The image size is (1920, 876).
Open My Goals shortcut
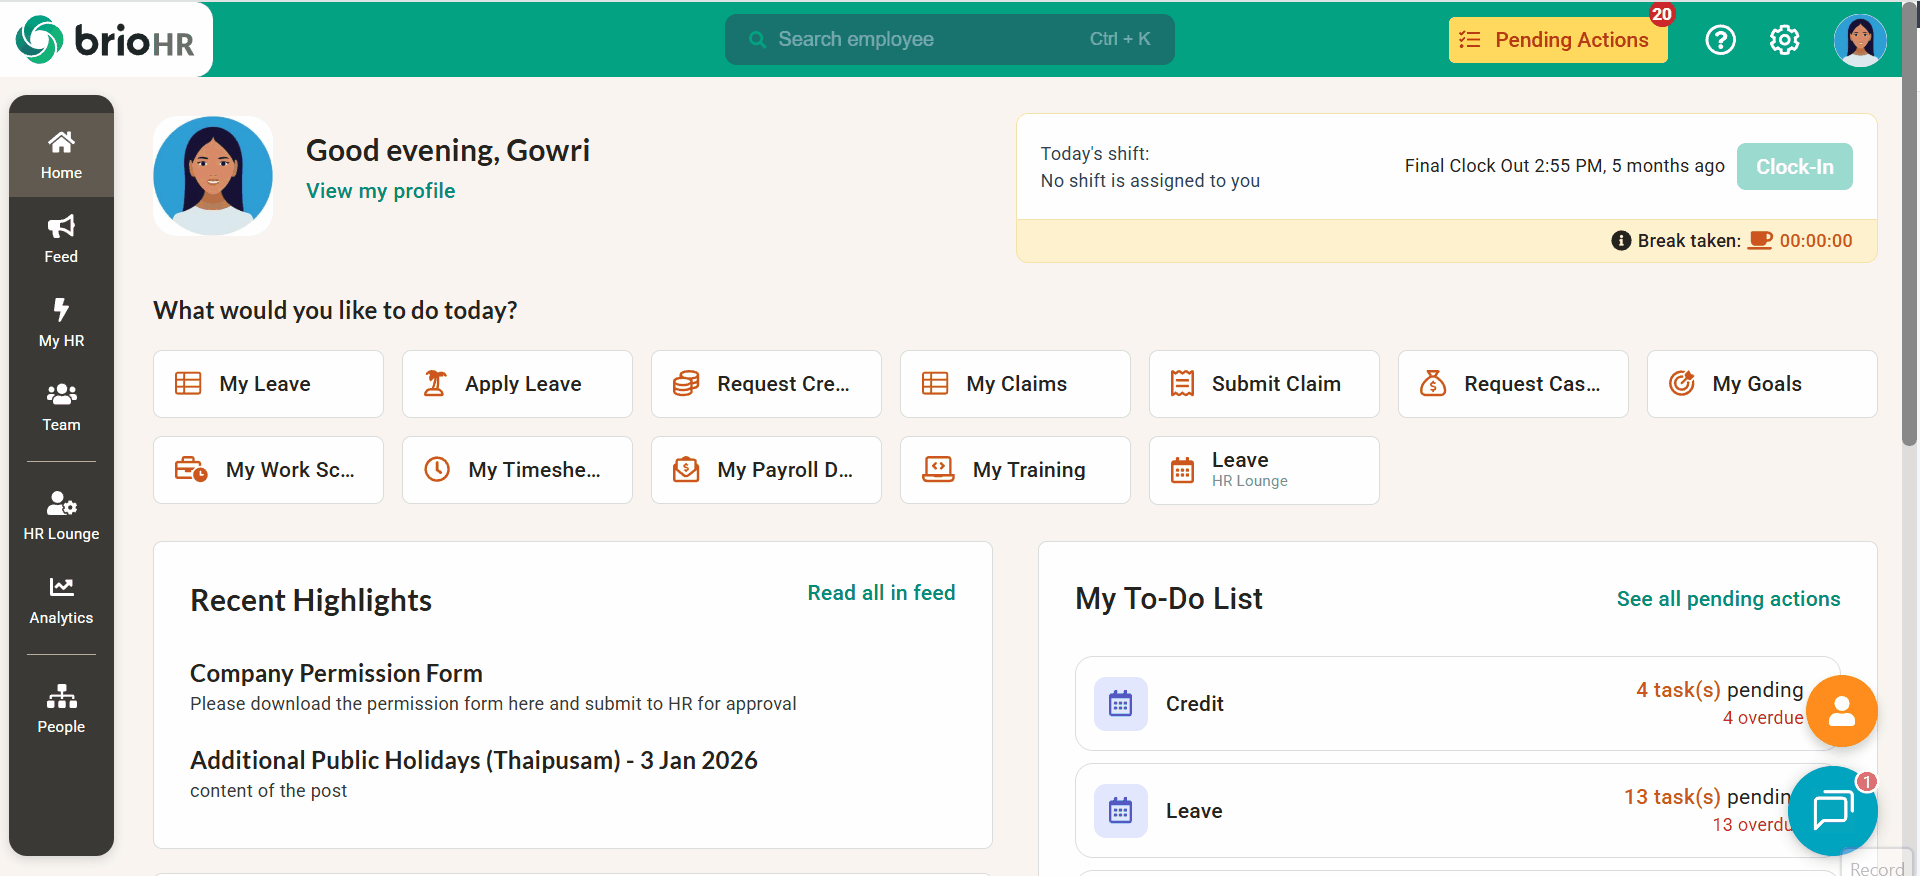click(1762, 384)
